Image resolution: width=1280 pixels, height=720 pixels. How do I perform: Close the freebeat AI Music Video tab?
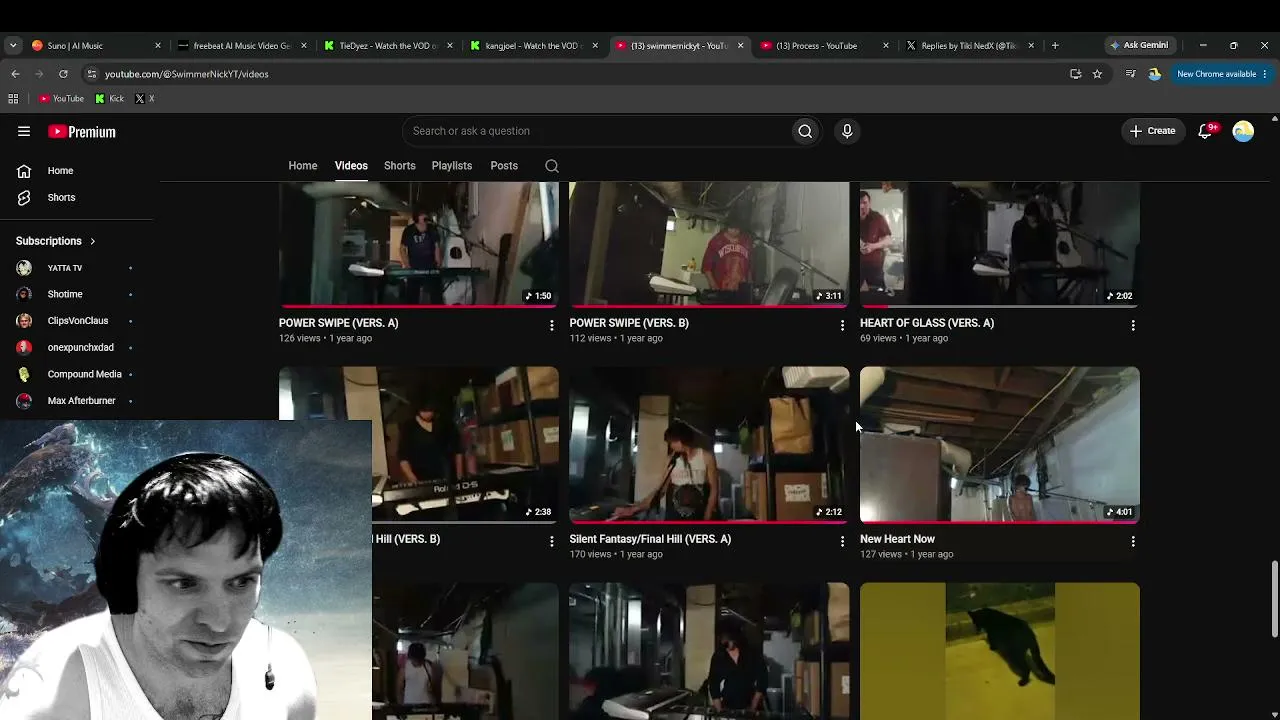click(x=304, y=45)
